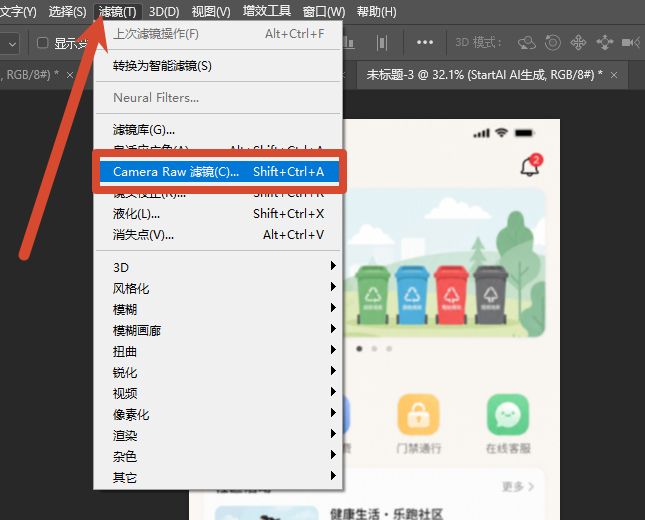Close the RGB/8#) document tab
The height and width of the screenshot is (520, 645).
click(x=70, y=75)
